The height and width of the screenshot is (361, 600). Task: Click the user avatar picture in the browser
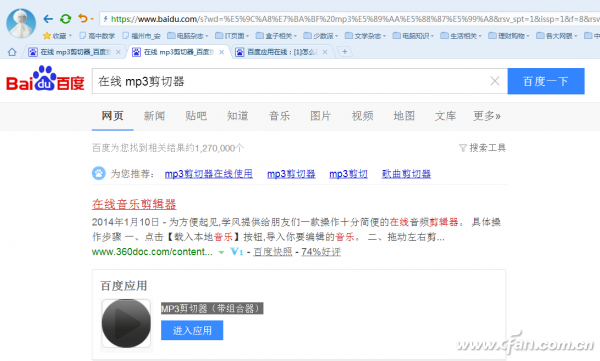21,23
